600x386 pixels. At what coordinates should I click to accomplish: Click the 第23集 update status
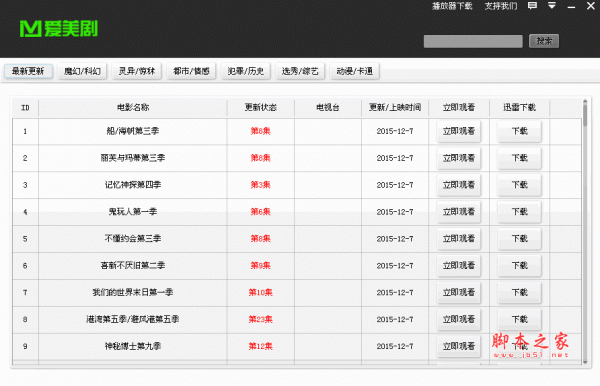coord(261,319)
